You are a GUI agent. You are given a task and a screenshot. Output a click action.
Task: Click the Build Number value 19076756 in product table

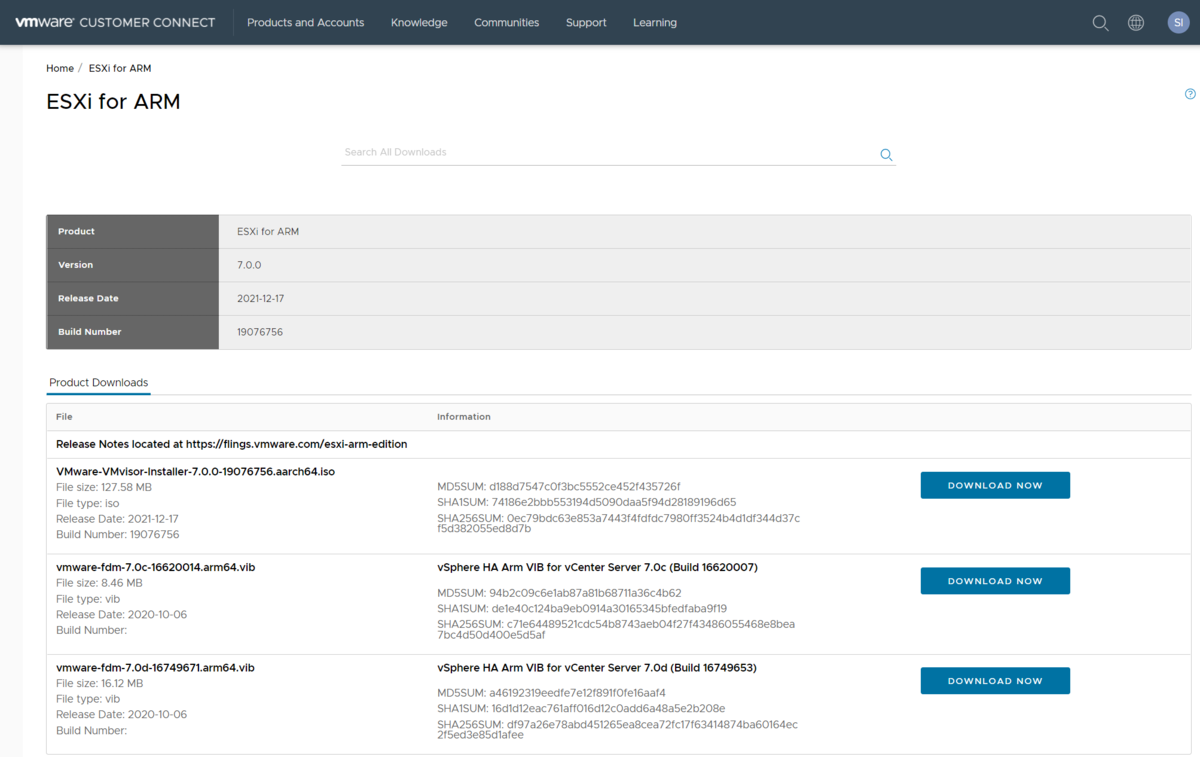[x=260, y=332]
